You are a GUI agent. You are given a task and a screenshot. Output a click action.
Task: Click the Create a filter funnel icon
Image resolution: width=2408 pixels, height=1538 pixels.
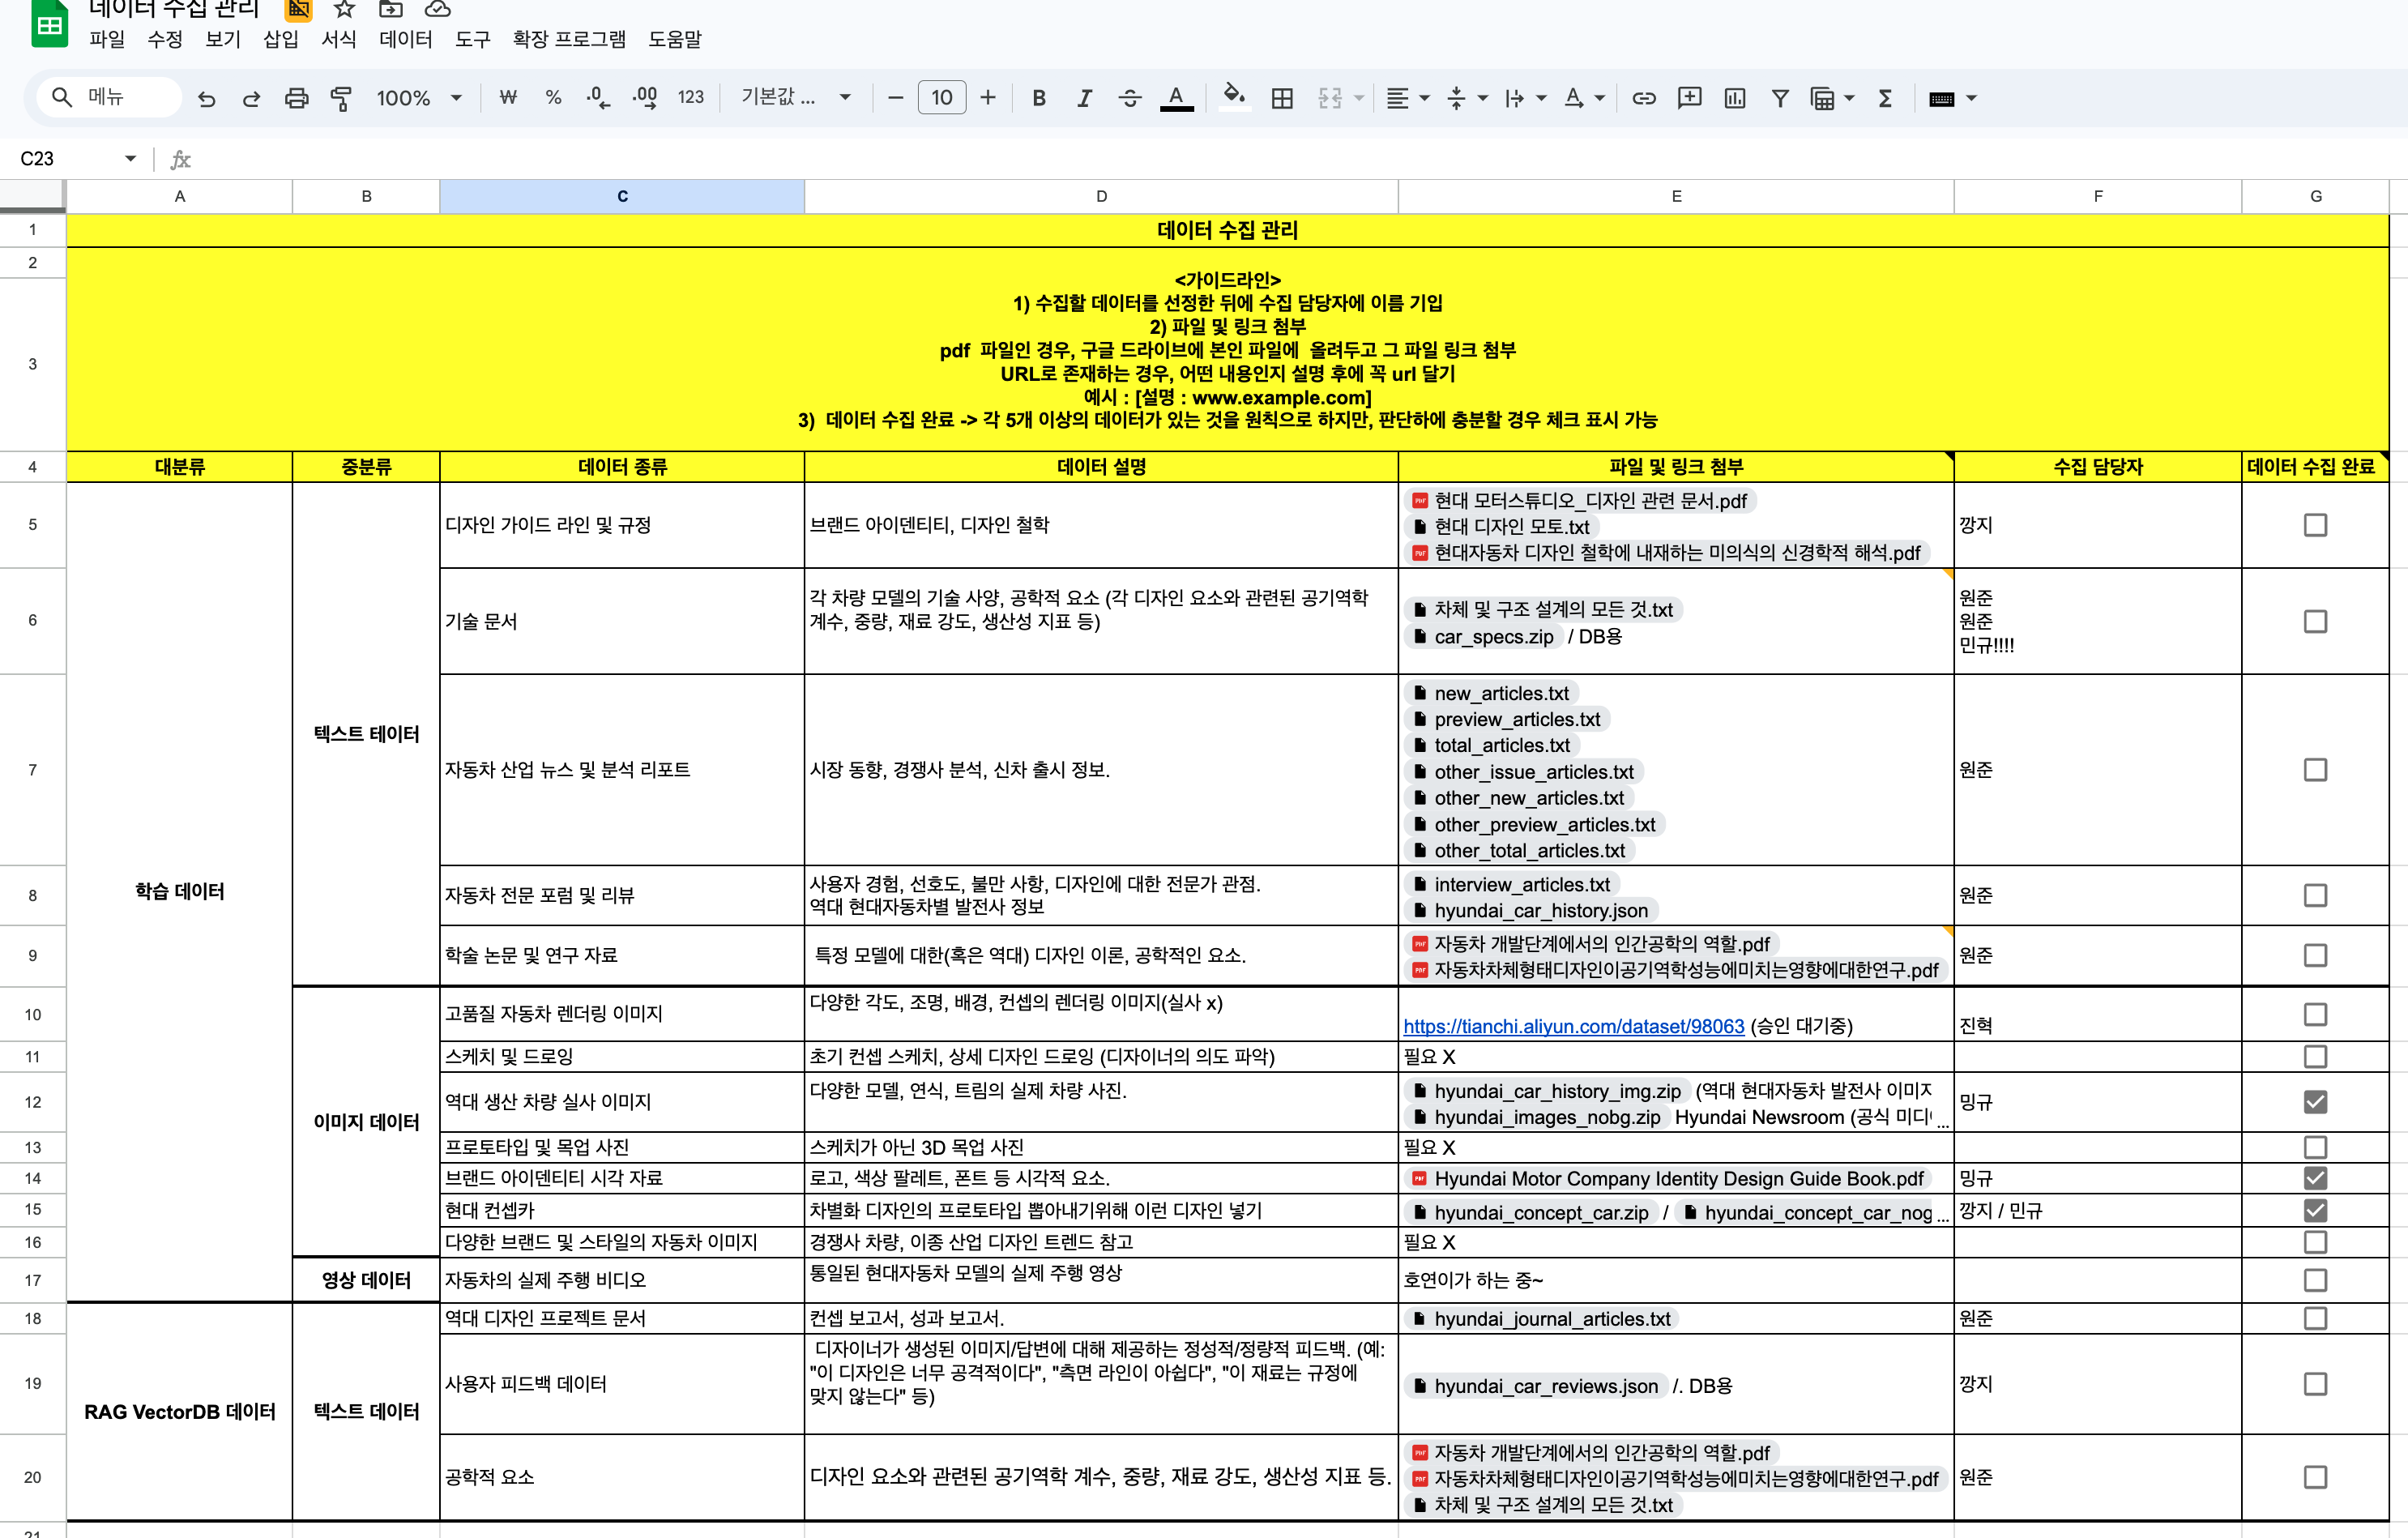[x=1780, y=98]
